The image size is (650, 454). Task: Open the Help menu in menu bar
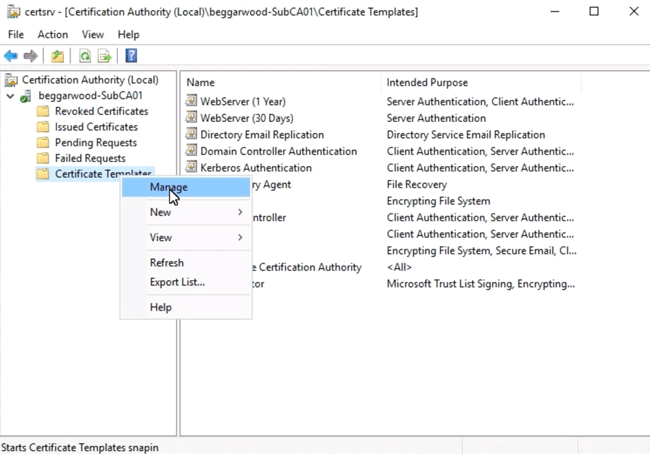[129, 34]
